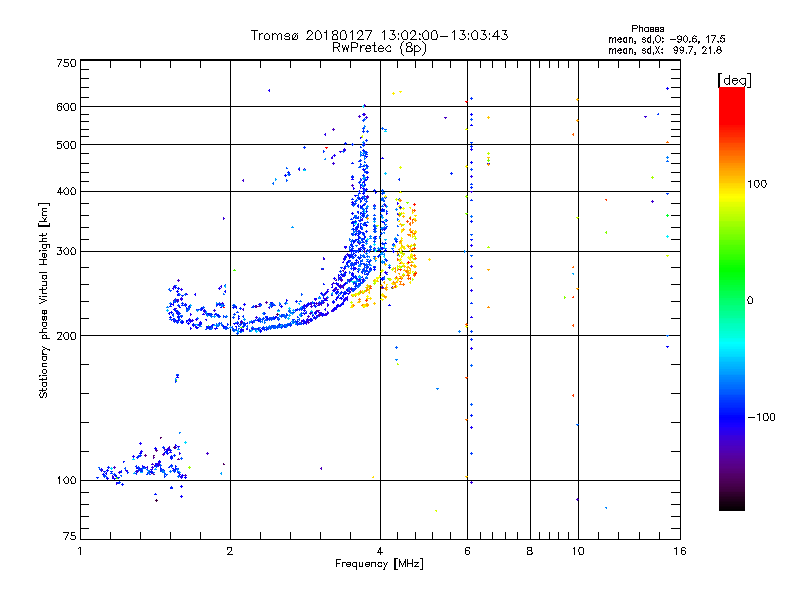The width and height of the screenshot is (800, 600).
Task: Click the 'RwPretec (8p)' subtitle
Action: pyautogui.click(x=379, y=48)
